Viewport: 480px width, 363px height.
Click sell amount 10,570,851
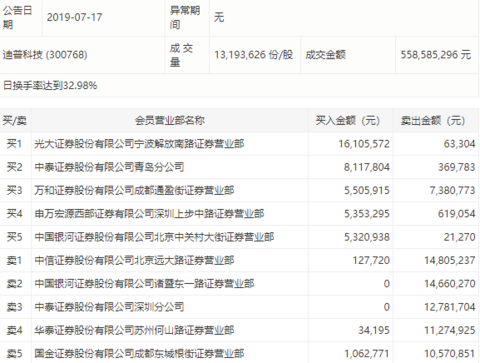click(450, 354)
